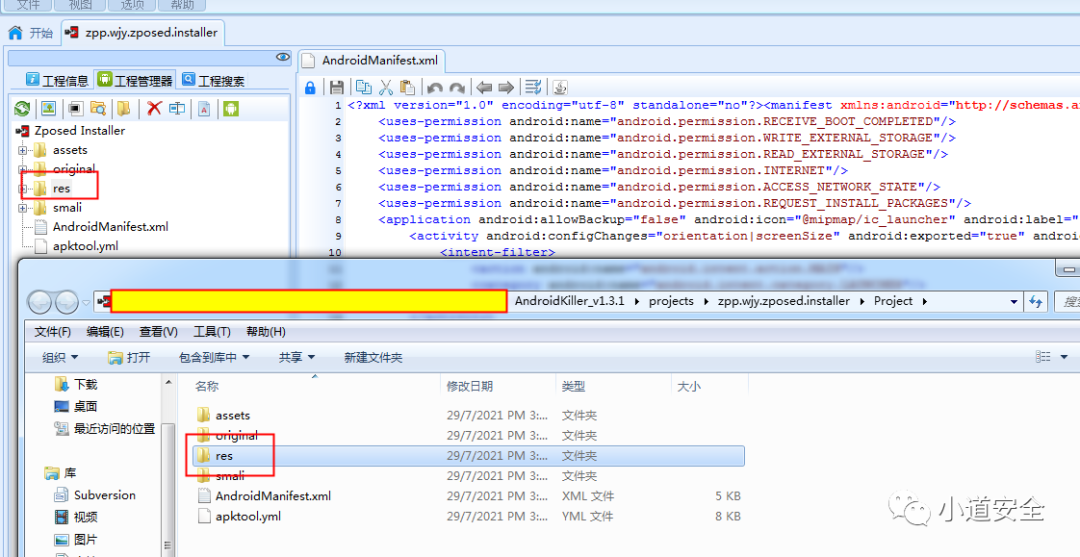1080x557 pixels.
Task: Click the undo arrow in editor toolbar
Action: coord(435,87)
